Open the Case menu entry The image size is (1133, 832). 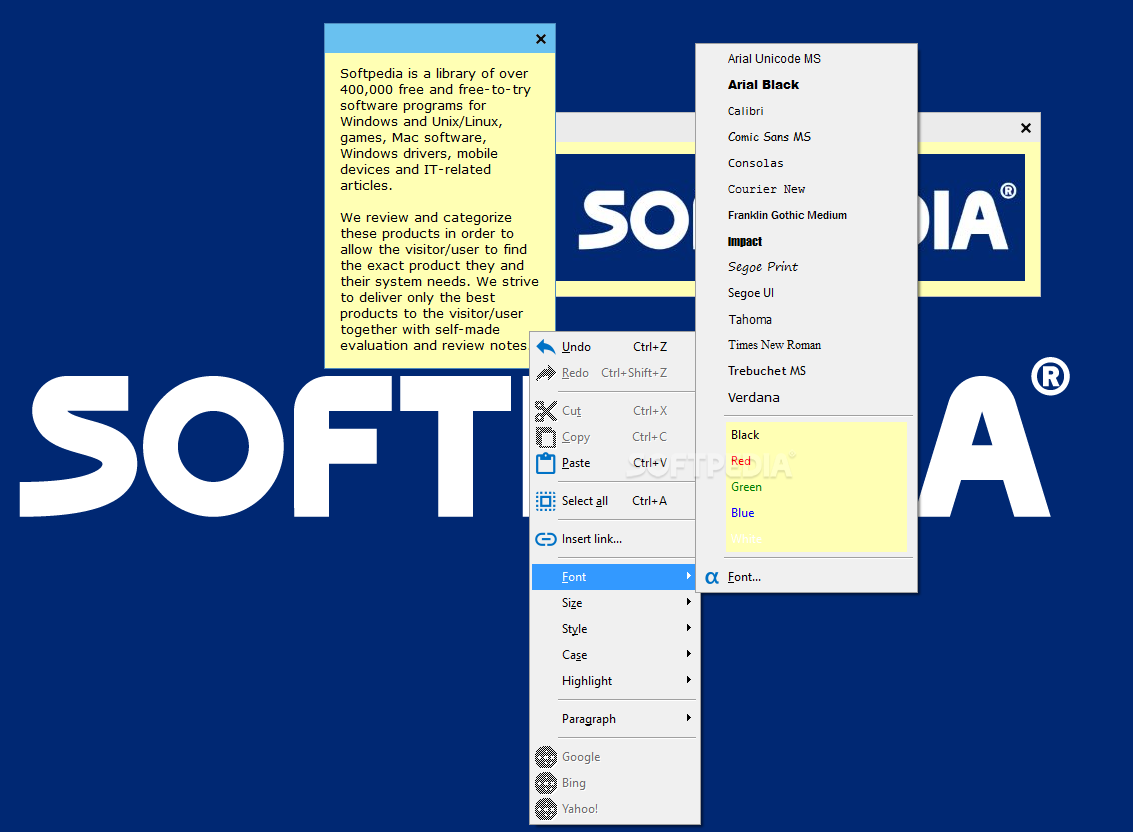(613, 655)
